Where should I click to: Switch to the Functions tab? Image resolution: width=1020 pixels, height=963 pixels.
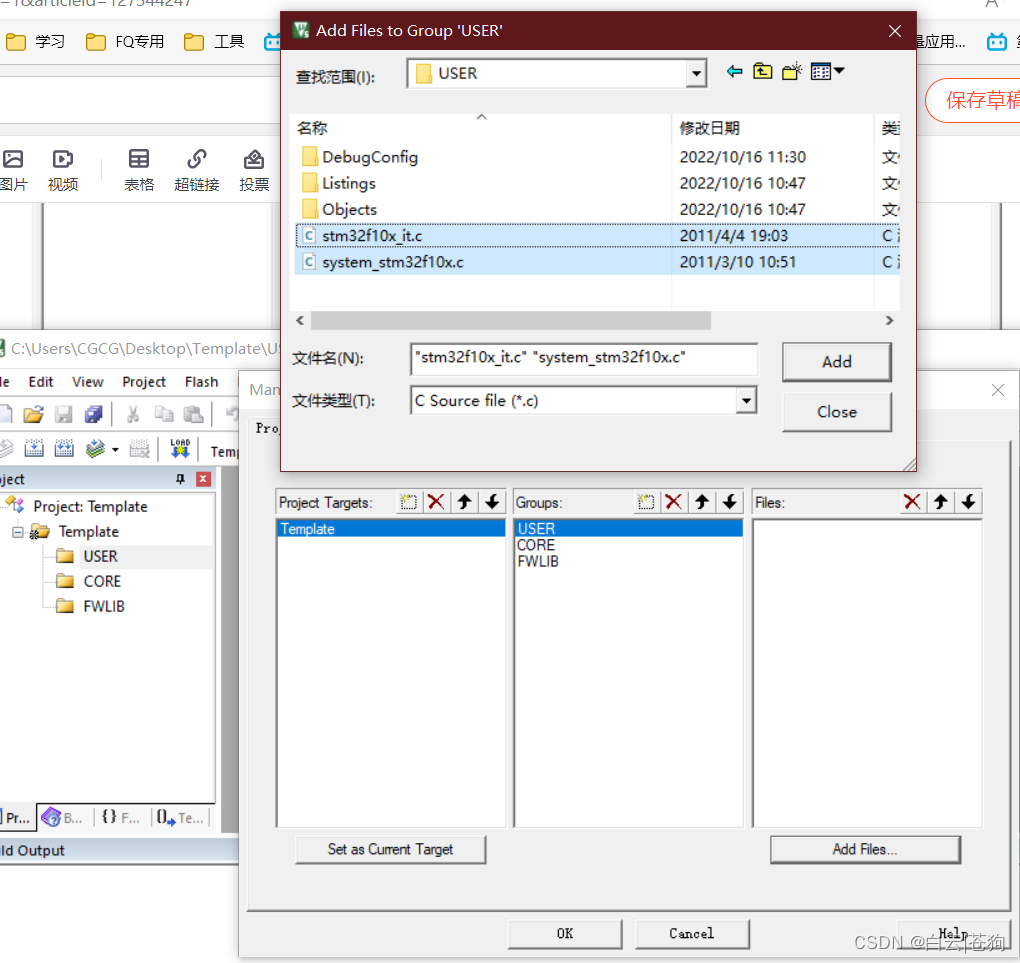pos(120,818)
